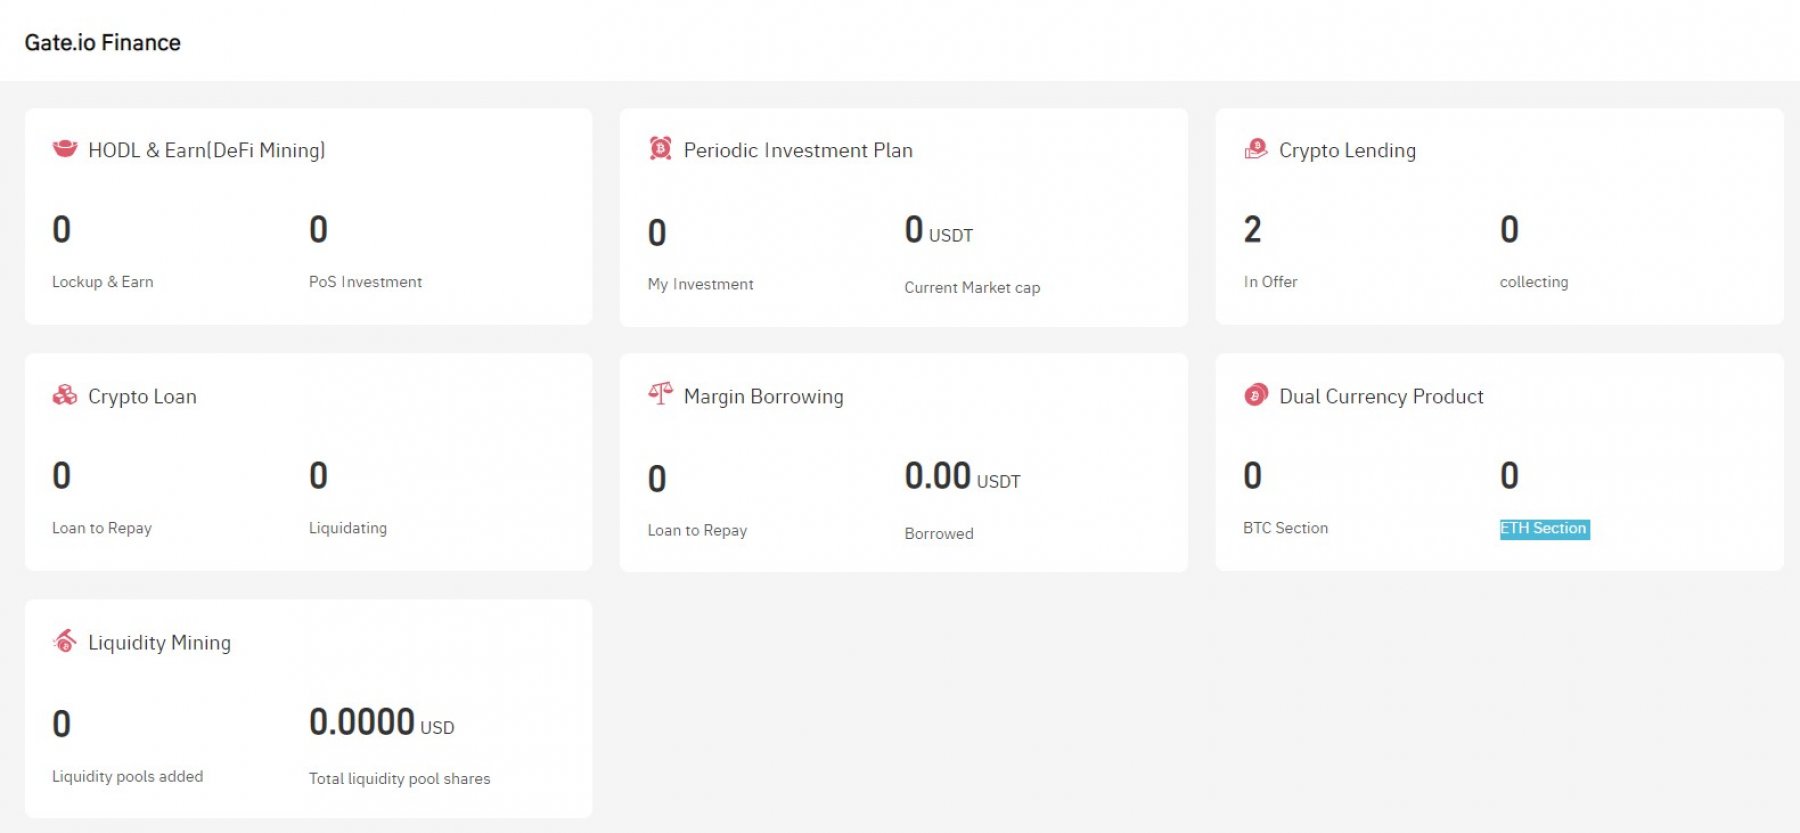Click the Margin Borrowing scale icon
This screenshot has width=1800, height=833.
click(660, 394)
